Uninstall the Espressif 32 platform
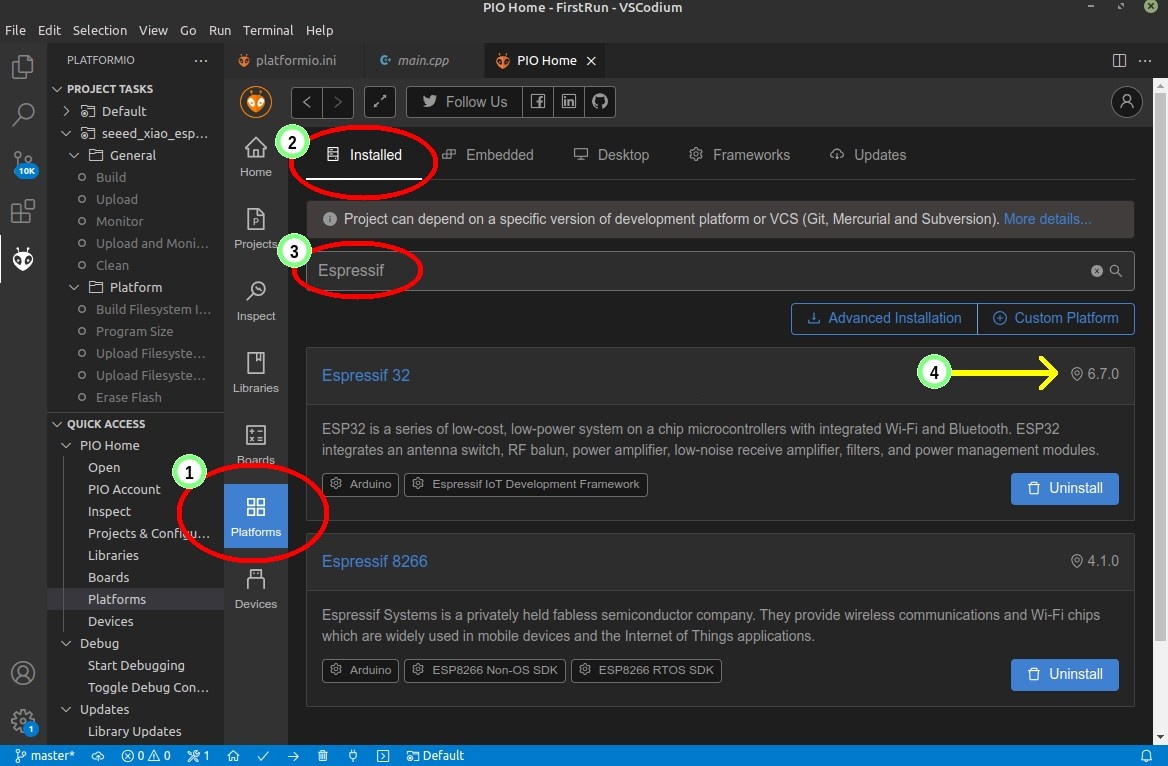The image size is (1168, 766). (x=1064, y=488)
